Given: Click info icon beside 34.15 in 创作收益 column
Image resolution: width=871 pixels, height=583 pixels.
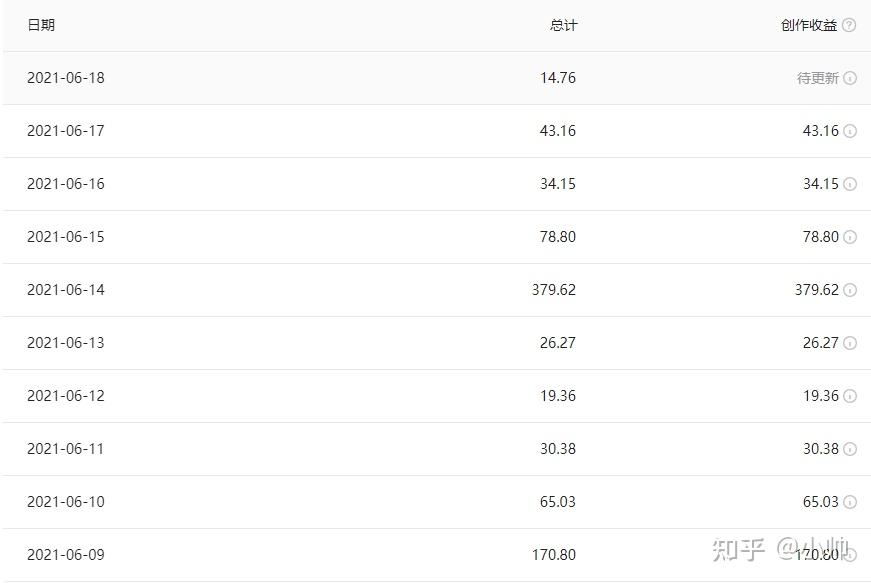Looking at the screenshot, I should click(850, 184).
